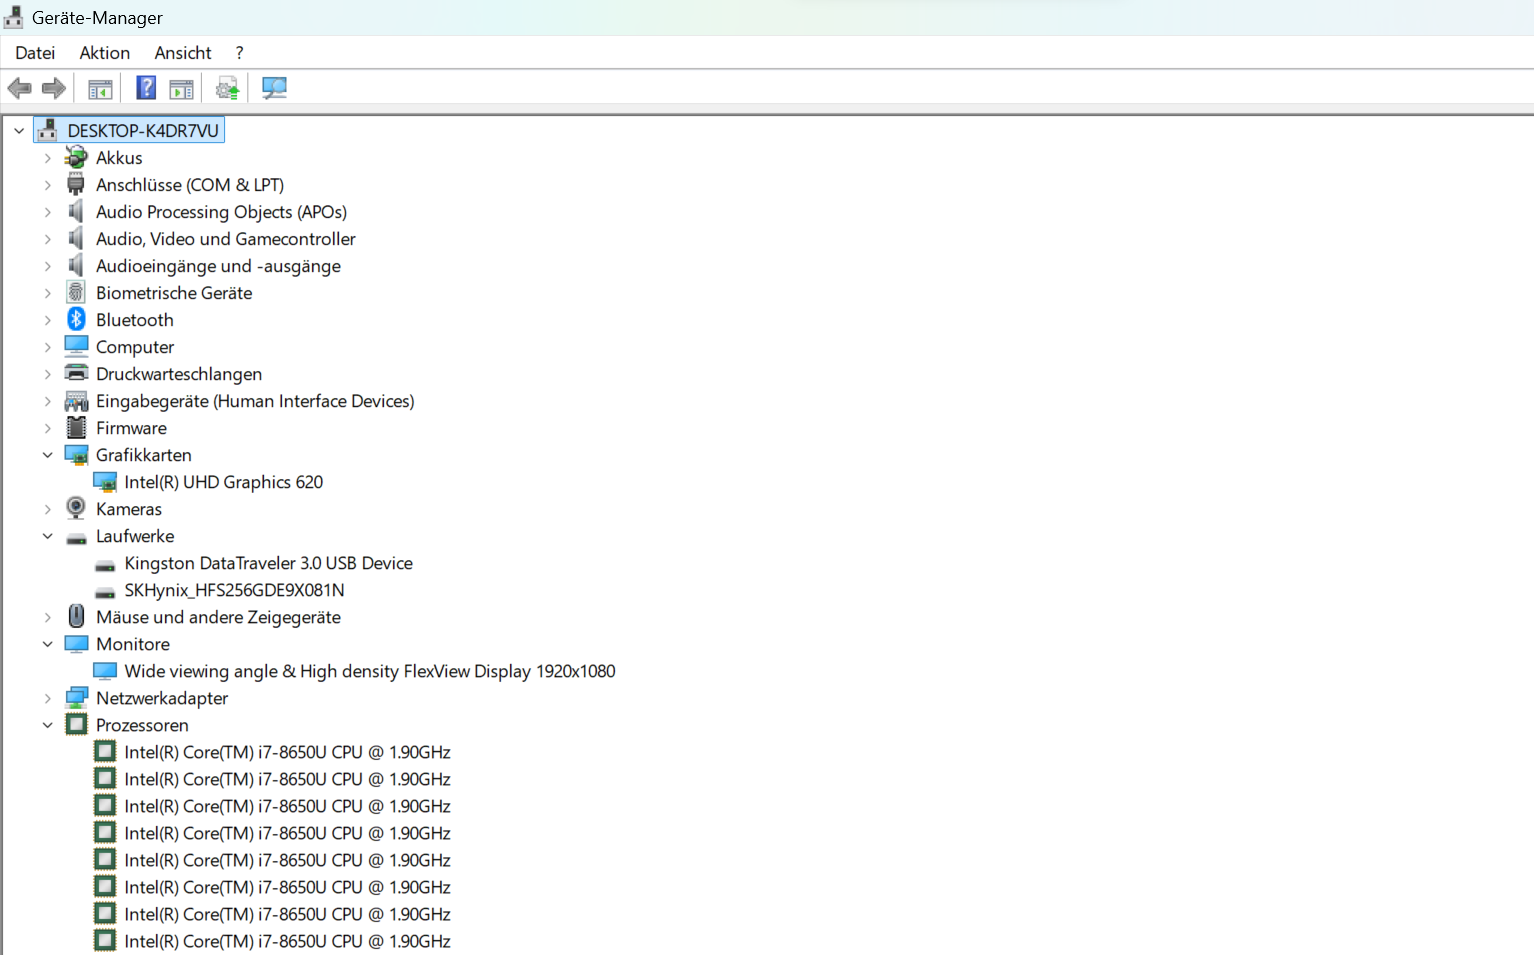Screen dimensions: 1534x955
Task: Click the screen icon beside Monitore
Action: pos(76,644)
